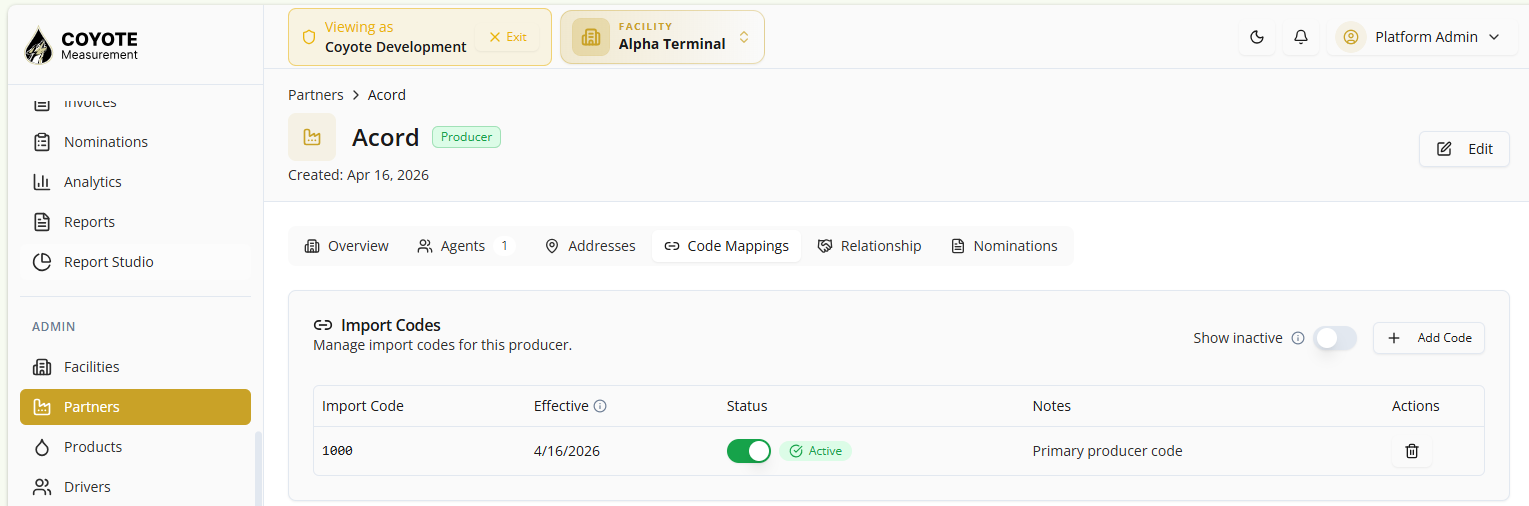Switch to the Agents tab

(464, 246)
